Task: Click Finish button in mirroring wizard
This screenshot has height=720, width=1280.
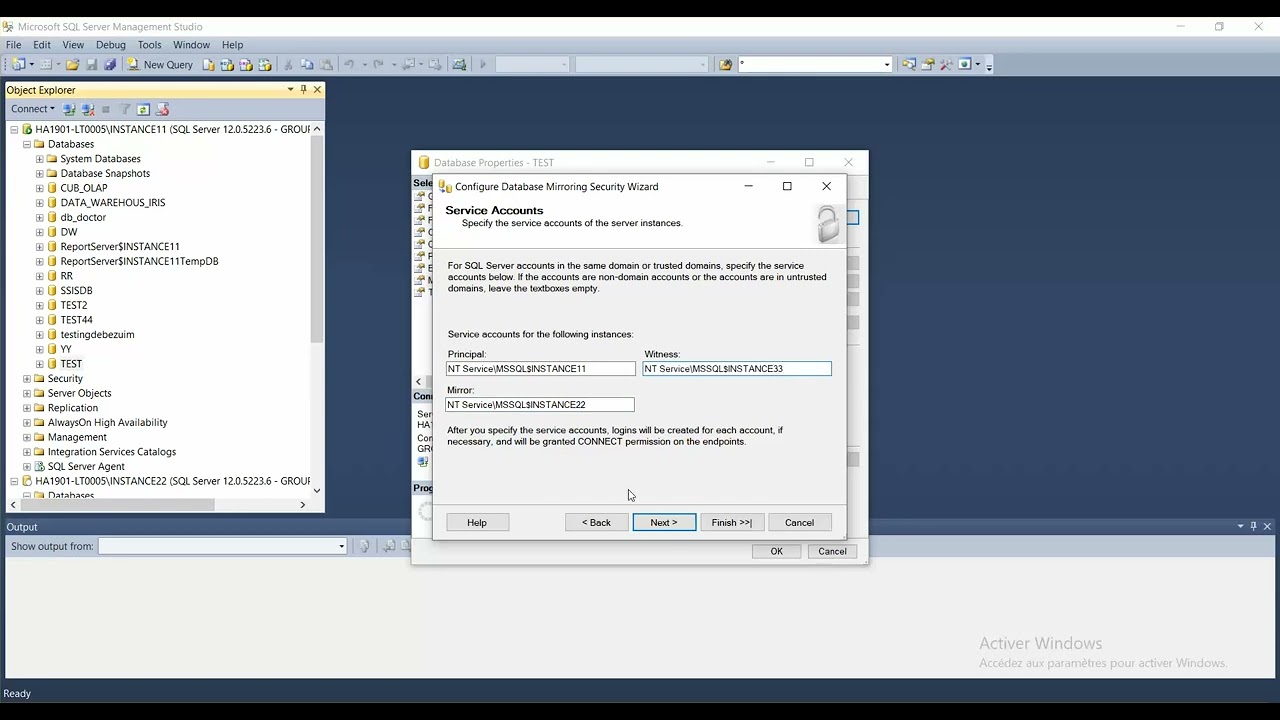Action: pos(732,523)
